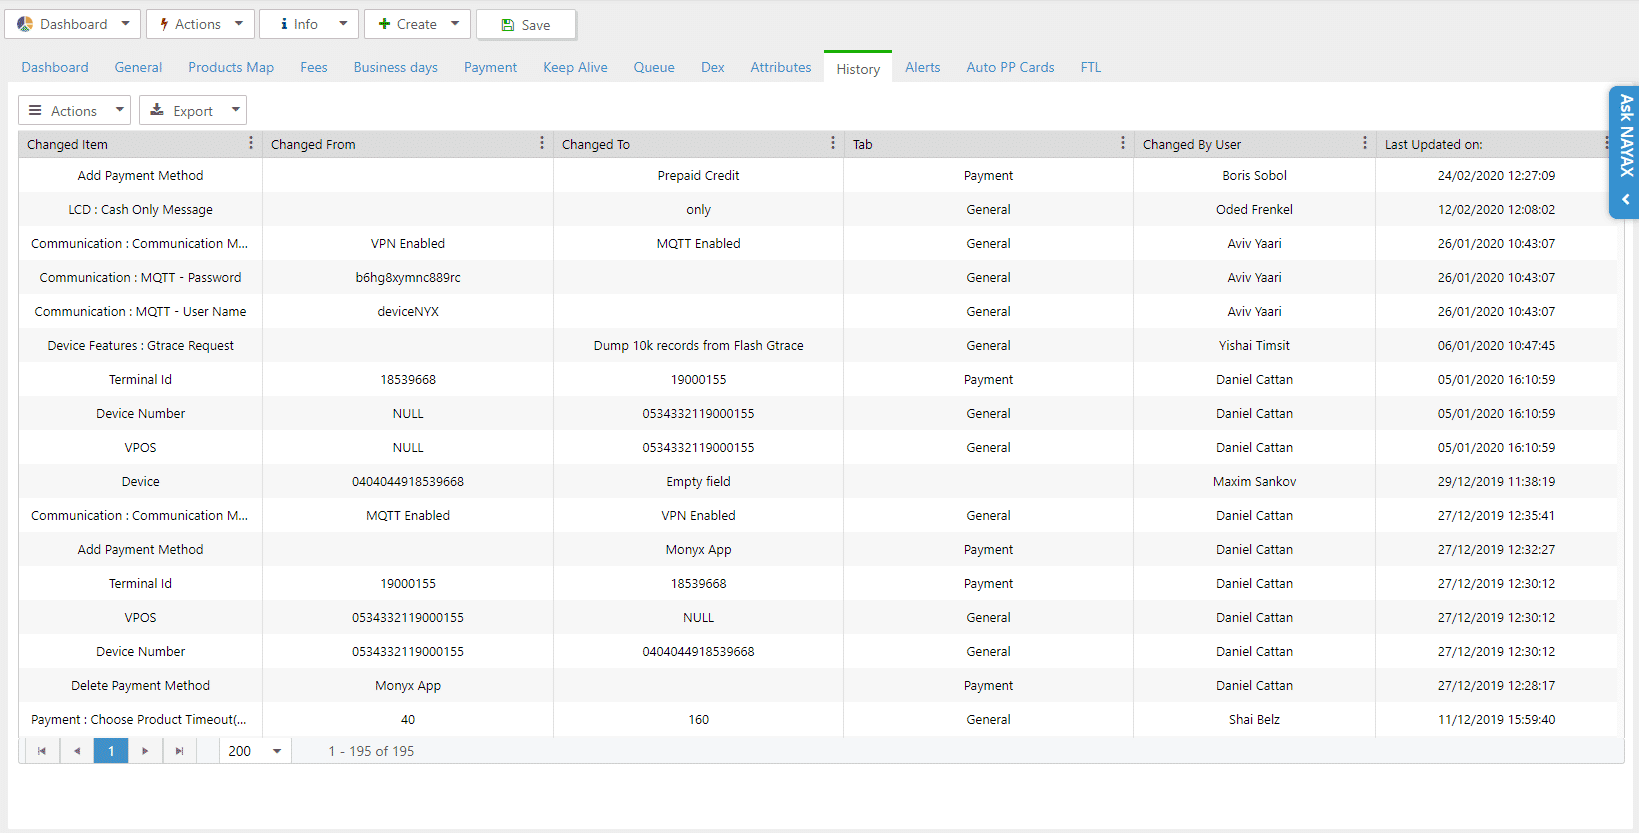Expand the grid Actions dropdown arrow

(120, 110)
